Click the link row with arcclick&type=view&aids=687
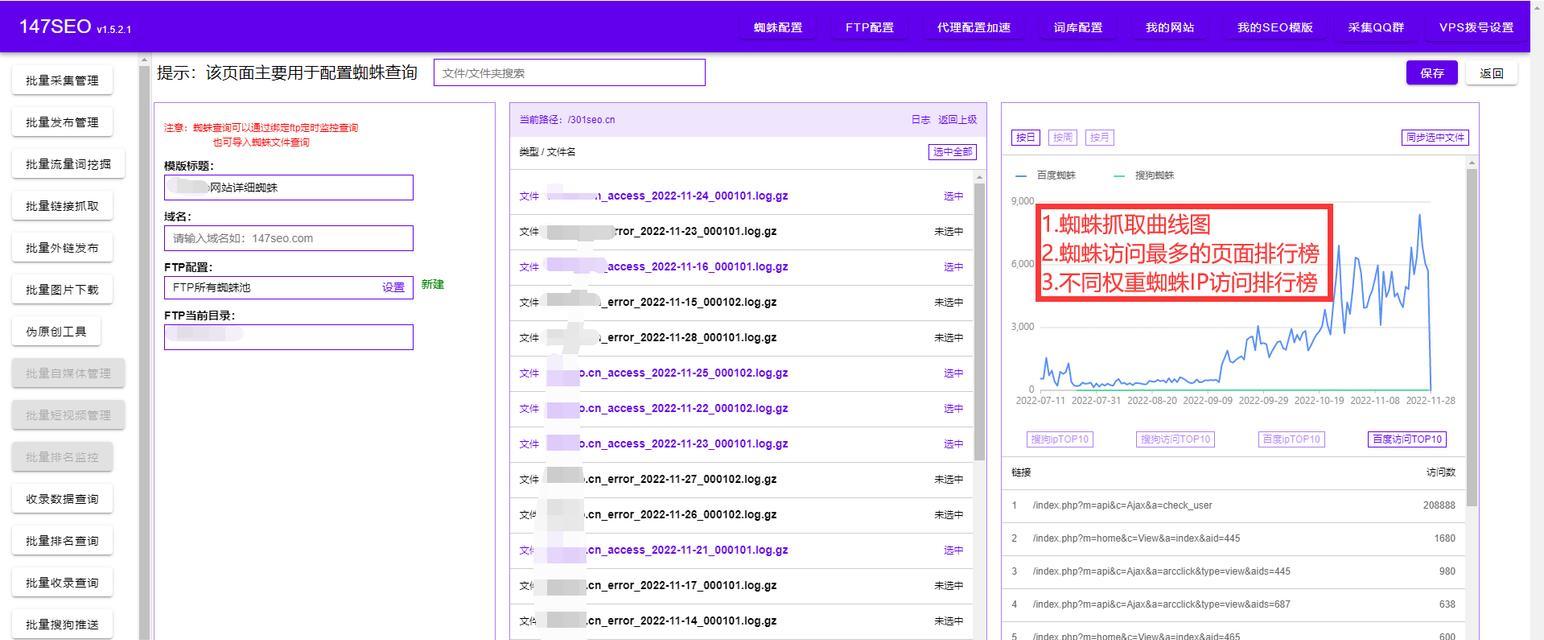Image resolution: width=1544 pixels, height=640 pixels. click(1233, 605)
